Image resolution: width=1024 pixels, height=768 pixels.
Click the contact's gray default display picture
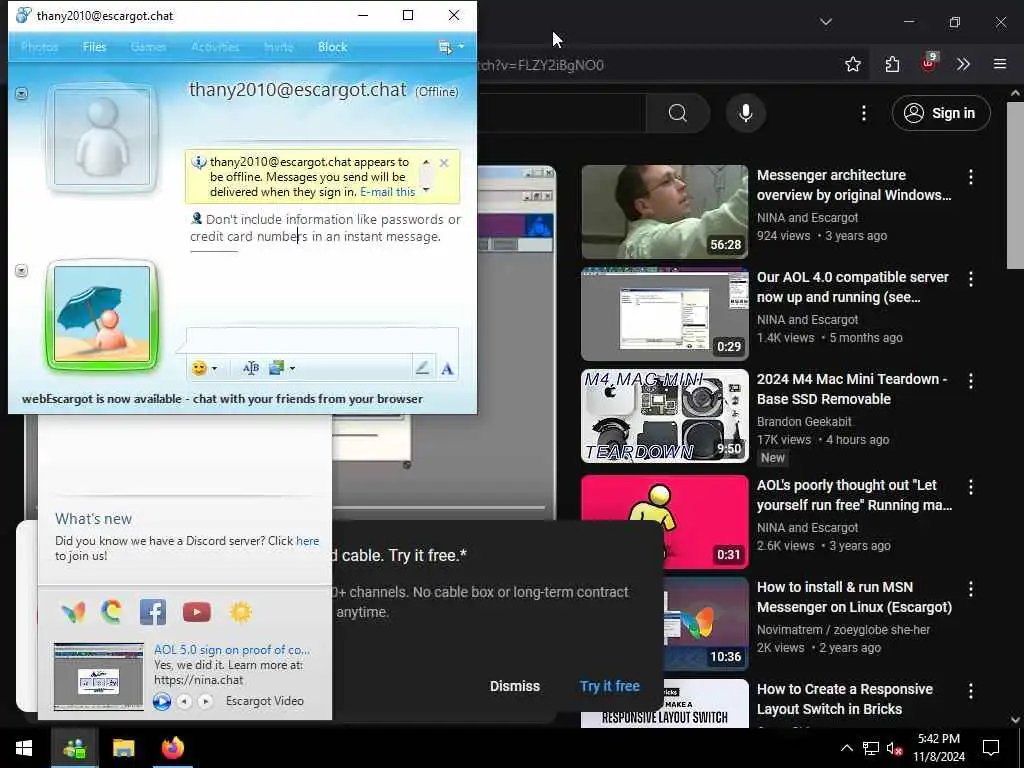pyautogui.click(x=102, y=137)
